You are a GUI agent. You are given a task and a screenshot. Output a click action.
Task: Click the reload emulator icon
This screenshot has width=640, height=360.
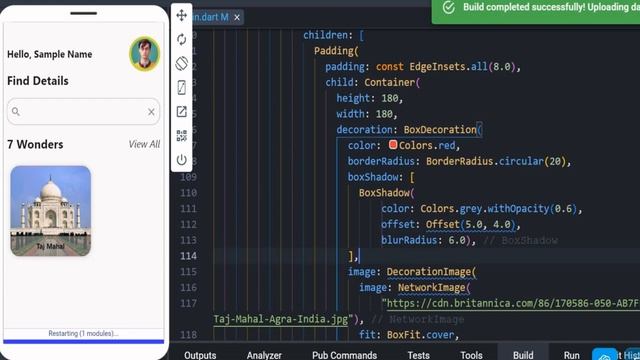pos(182,39)
